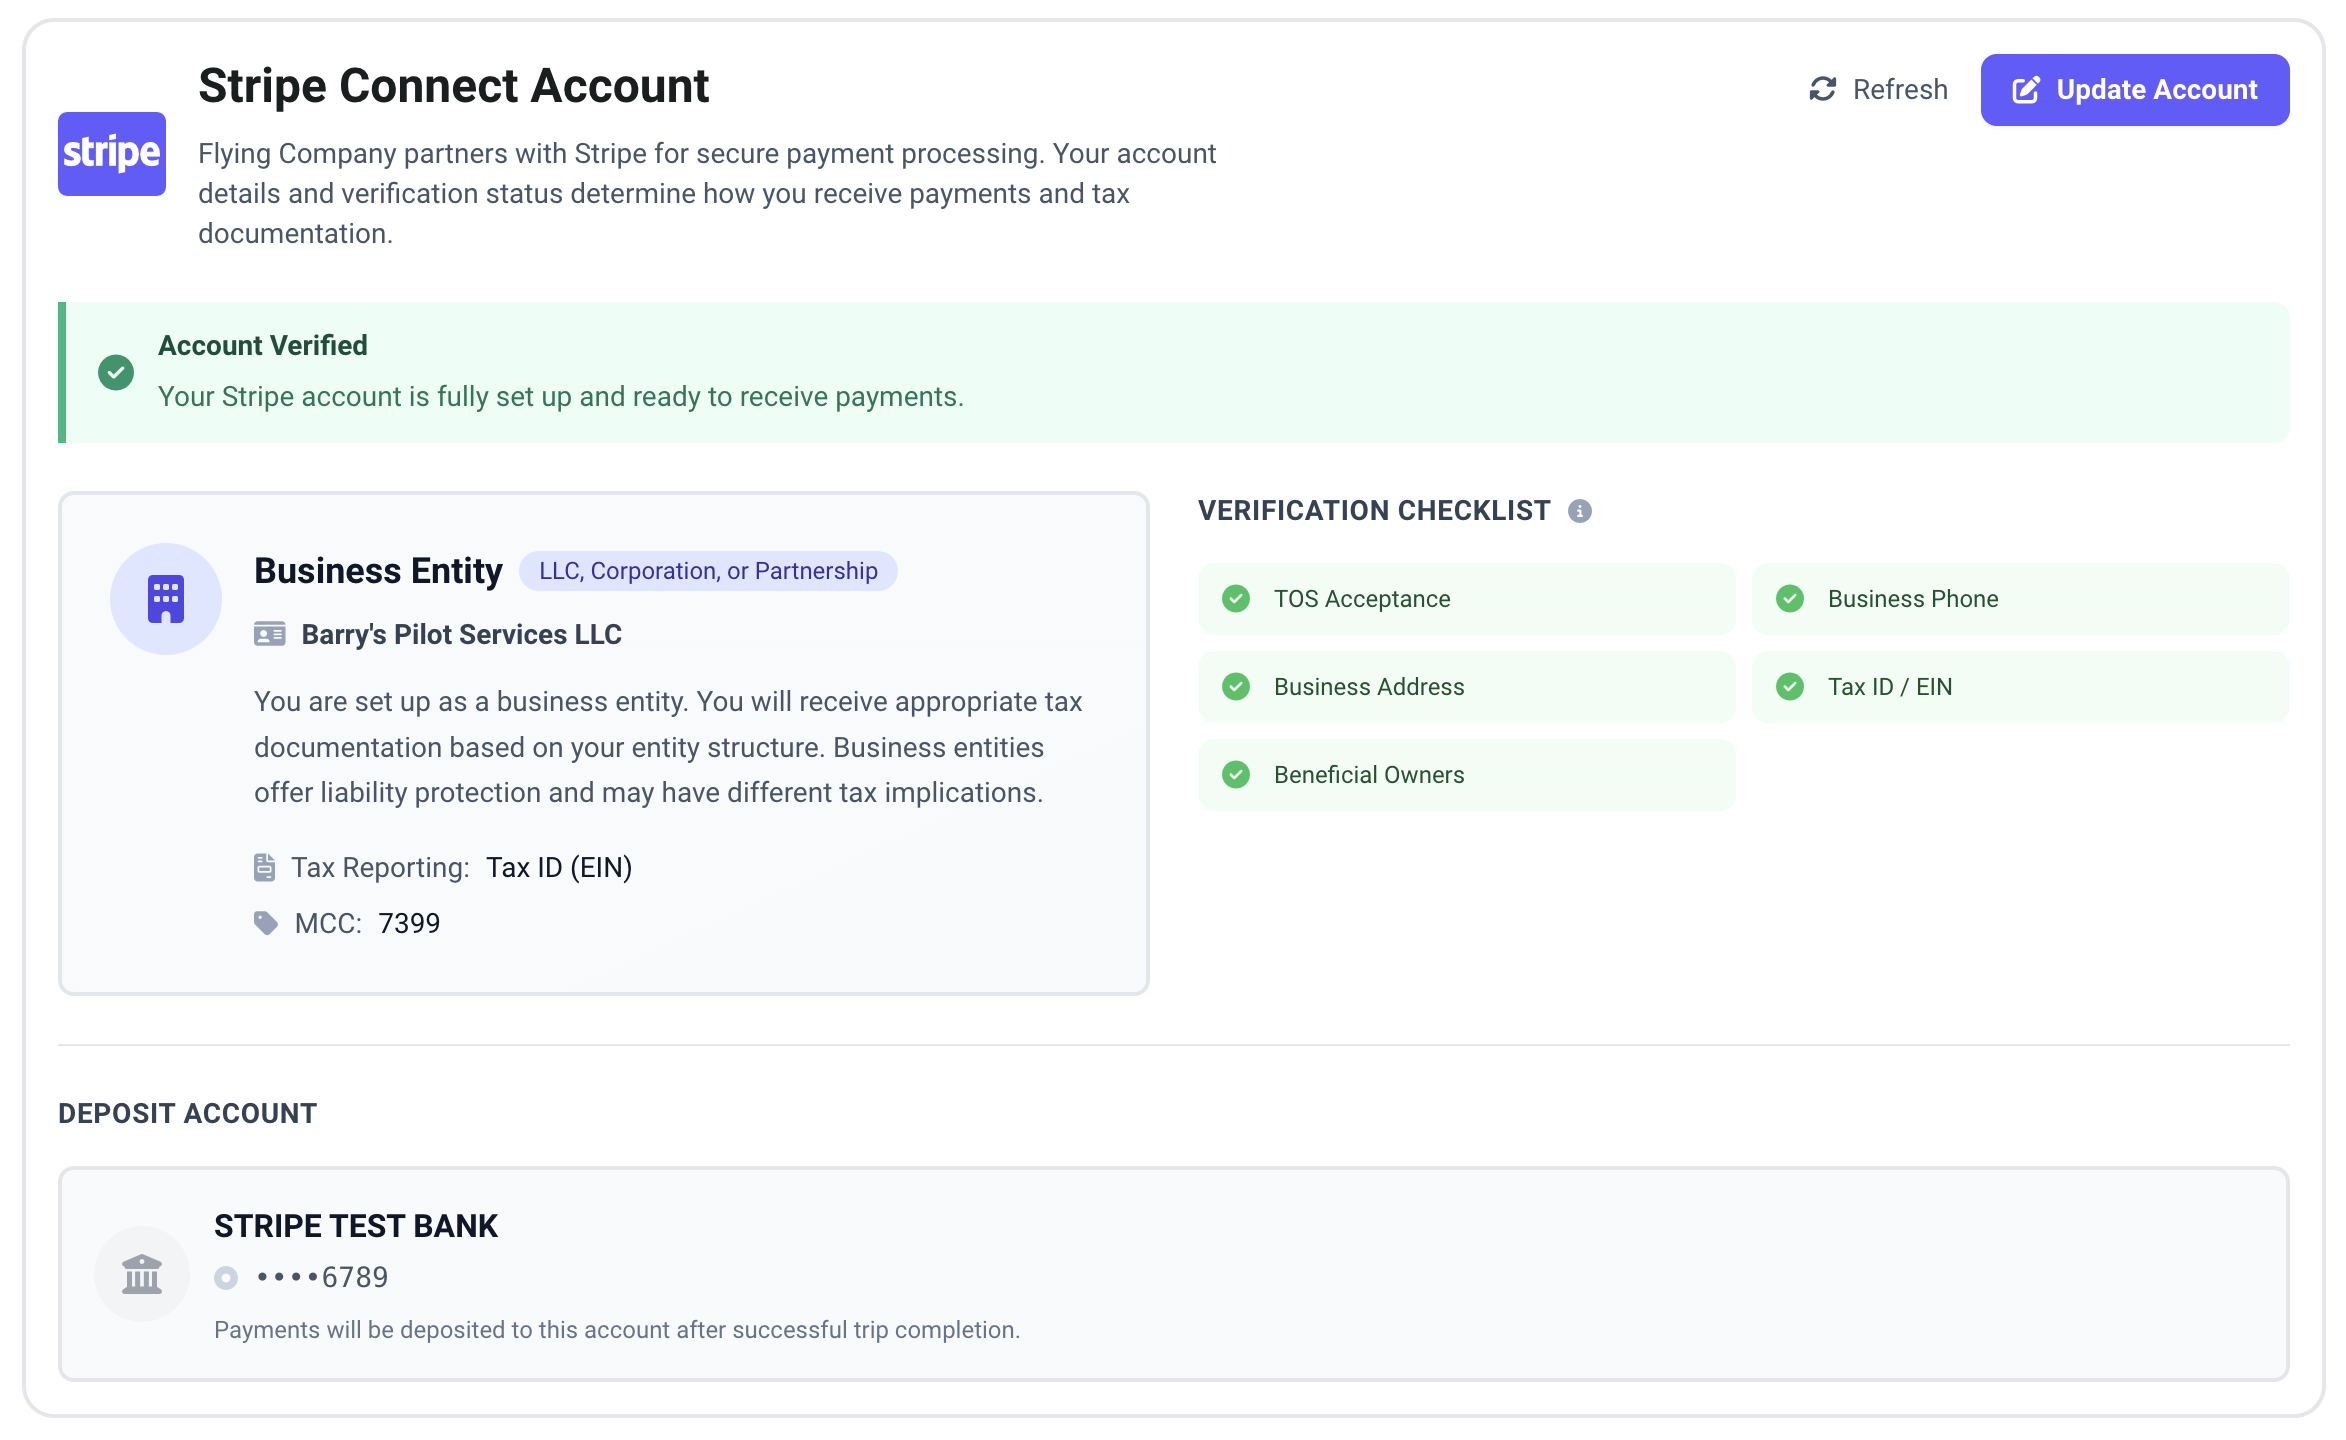Click the TOS Acceptance checkmark
The width and height of the screenshot is (2346, 1440).
tap(1236, 599)
